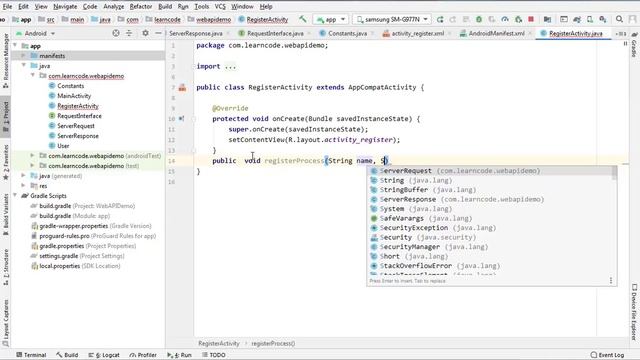
Task: Click the more options dots in the completion popup
Action: tap(611, 280)
